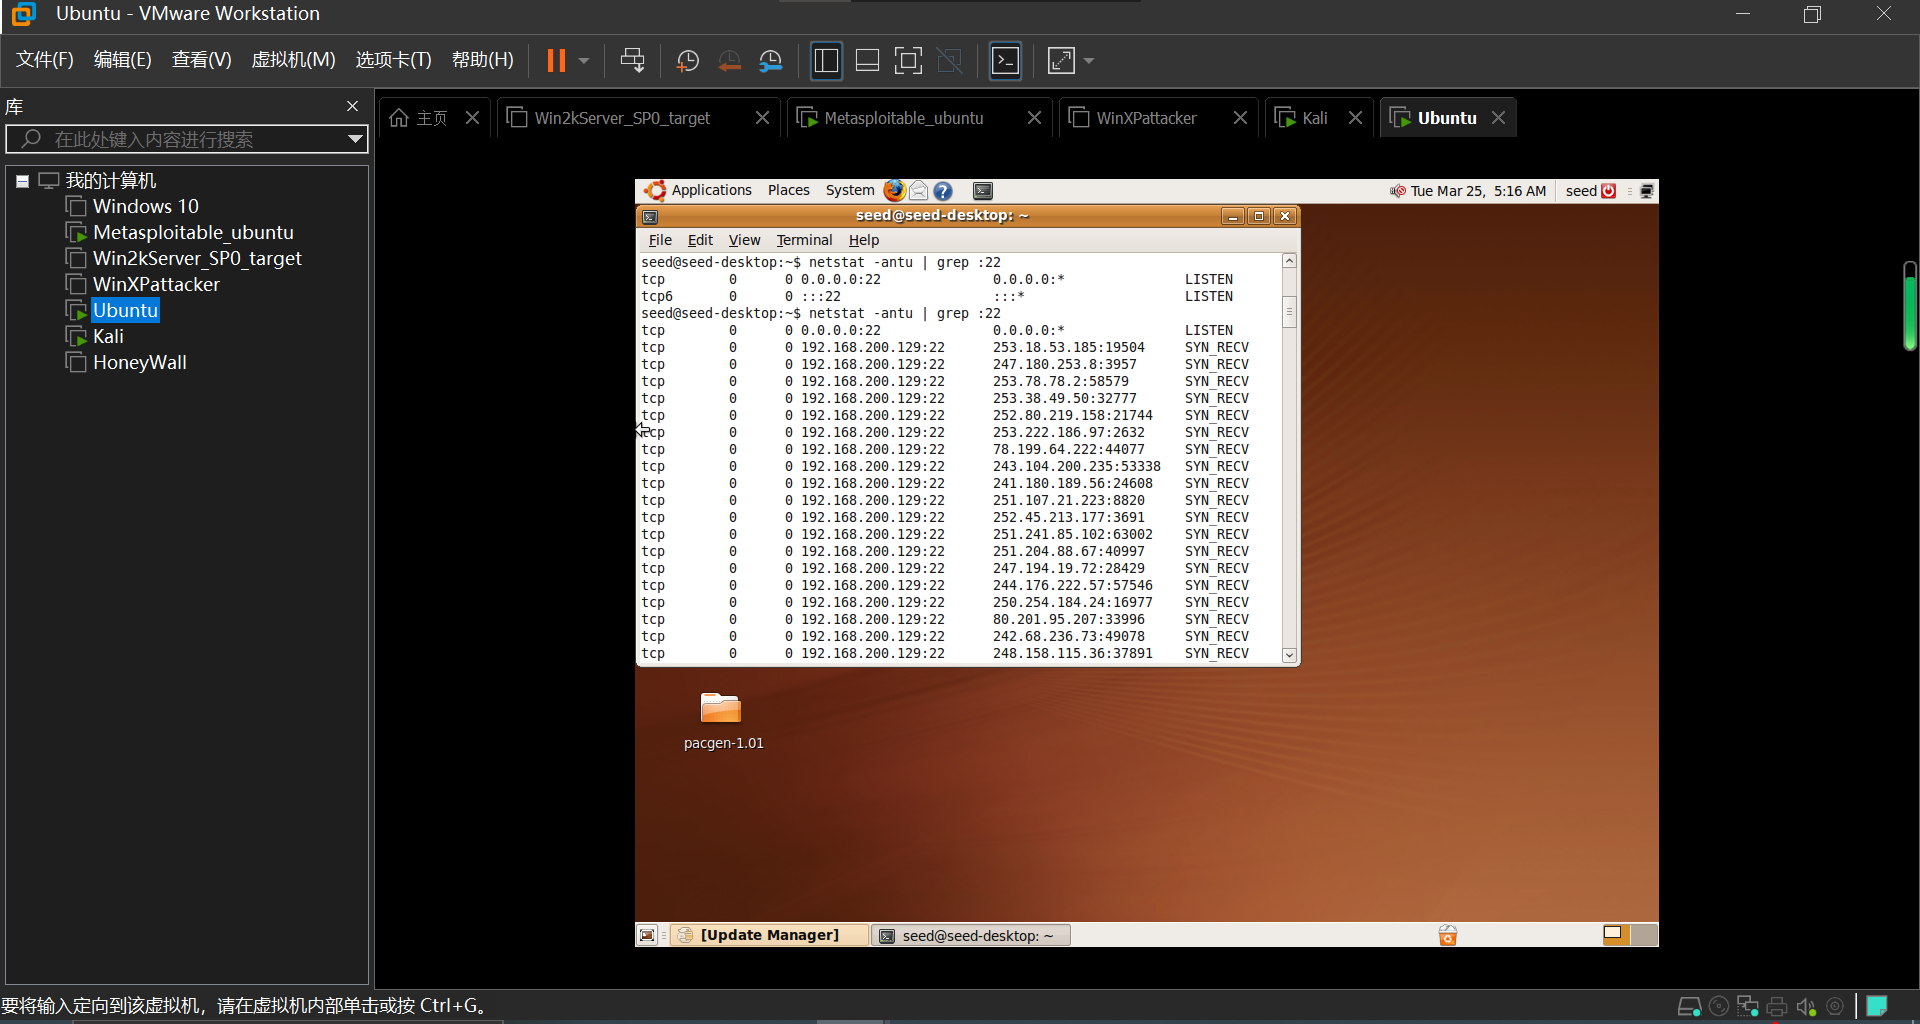Click the seed@seed-desktop taskbar button
Viewport: 1920px width, 1024px height.
click(970, 935)
